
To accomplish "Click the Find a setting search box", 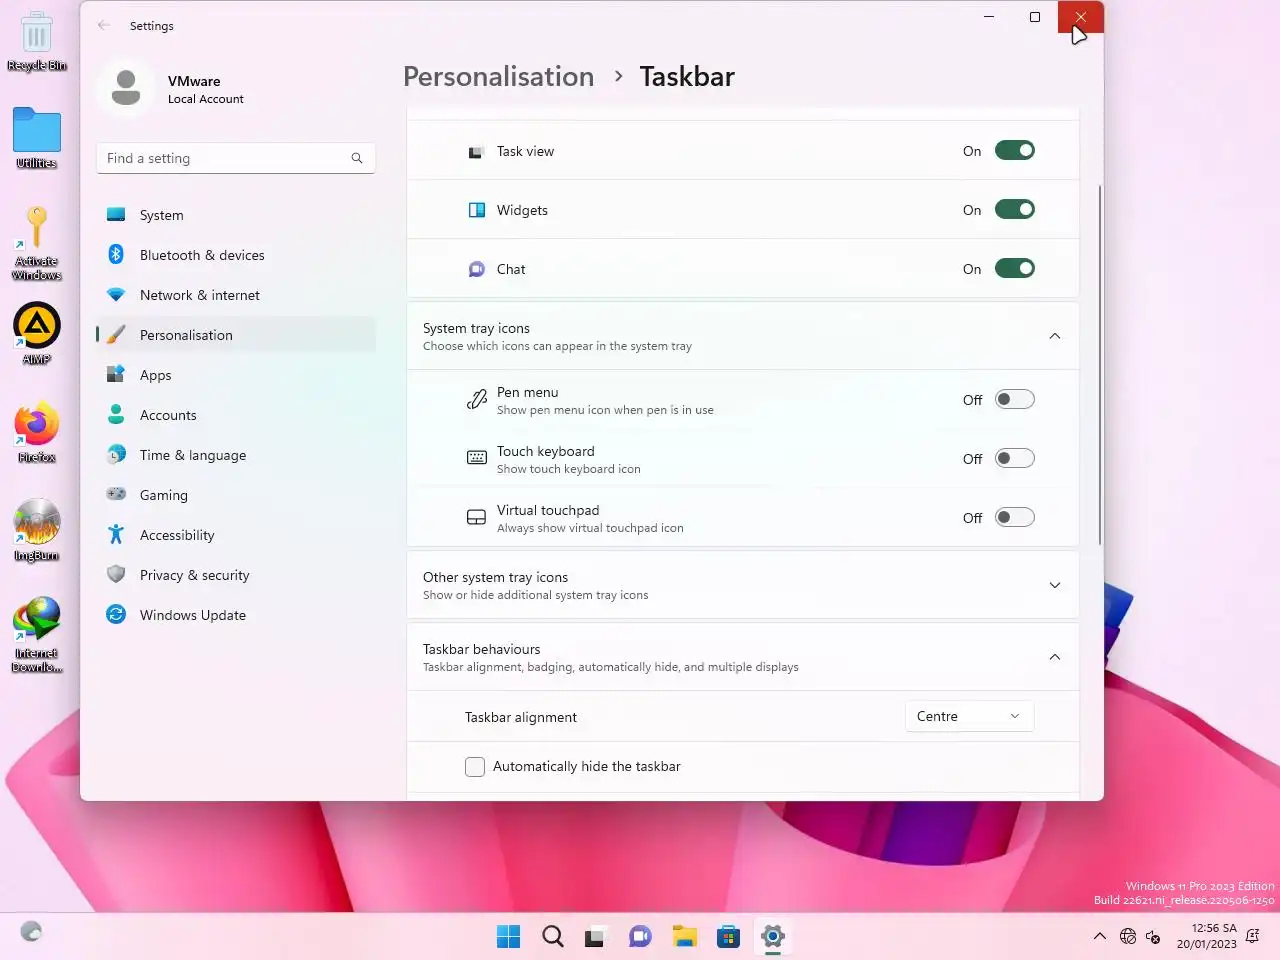I will click(x=236, y=158).
